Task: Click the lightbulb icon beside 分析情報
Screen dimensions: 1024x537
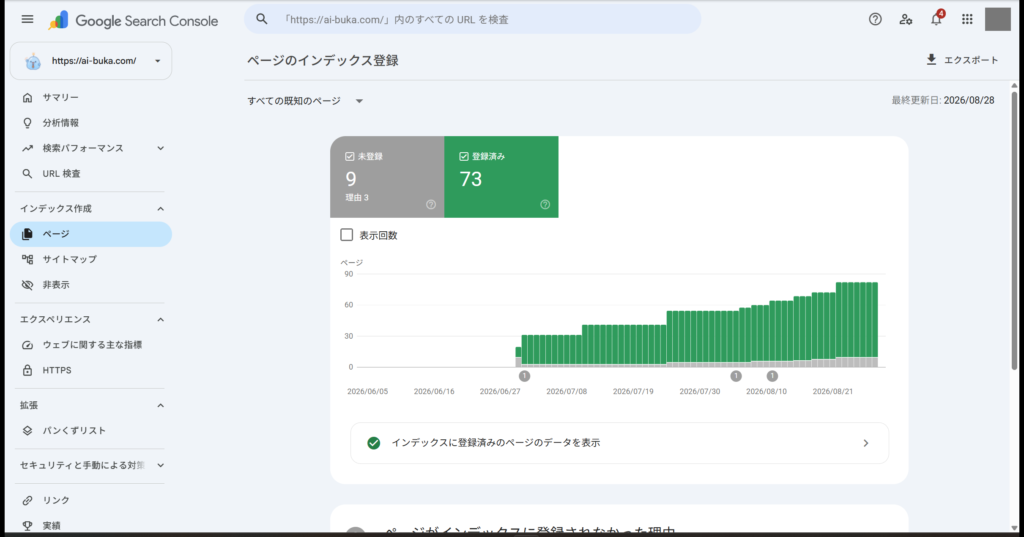Action: [27, 123]
